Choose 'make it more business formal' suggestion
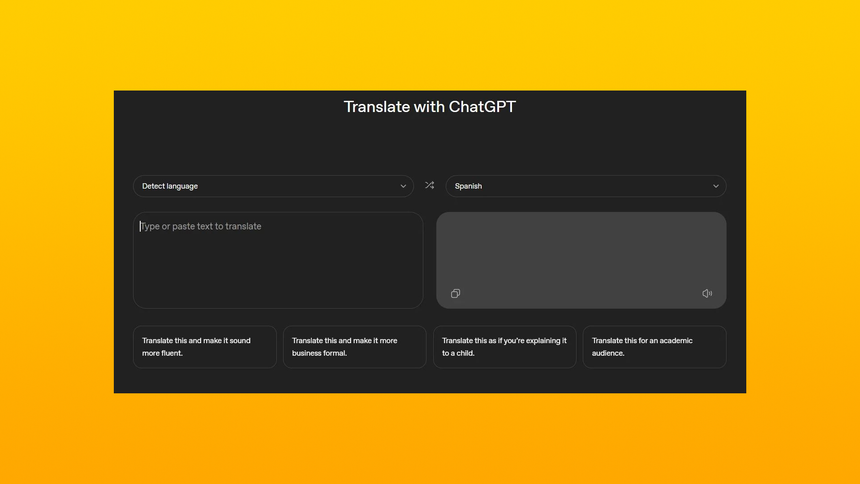 coord(354,347)
